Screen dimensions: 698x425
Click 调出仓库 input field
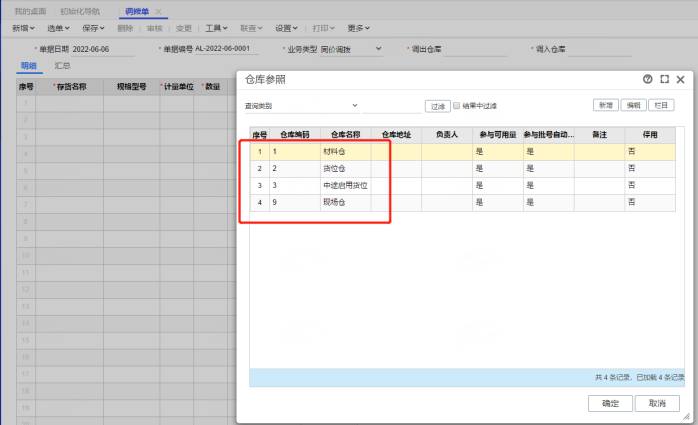point(475,49)
